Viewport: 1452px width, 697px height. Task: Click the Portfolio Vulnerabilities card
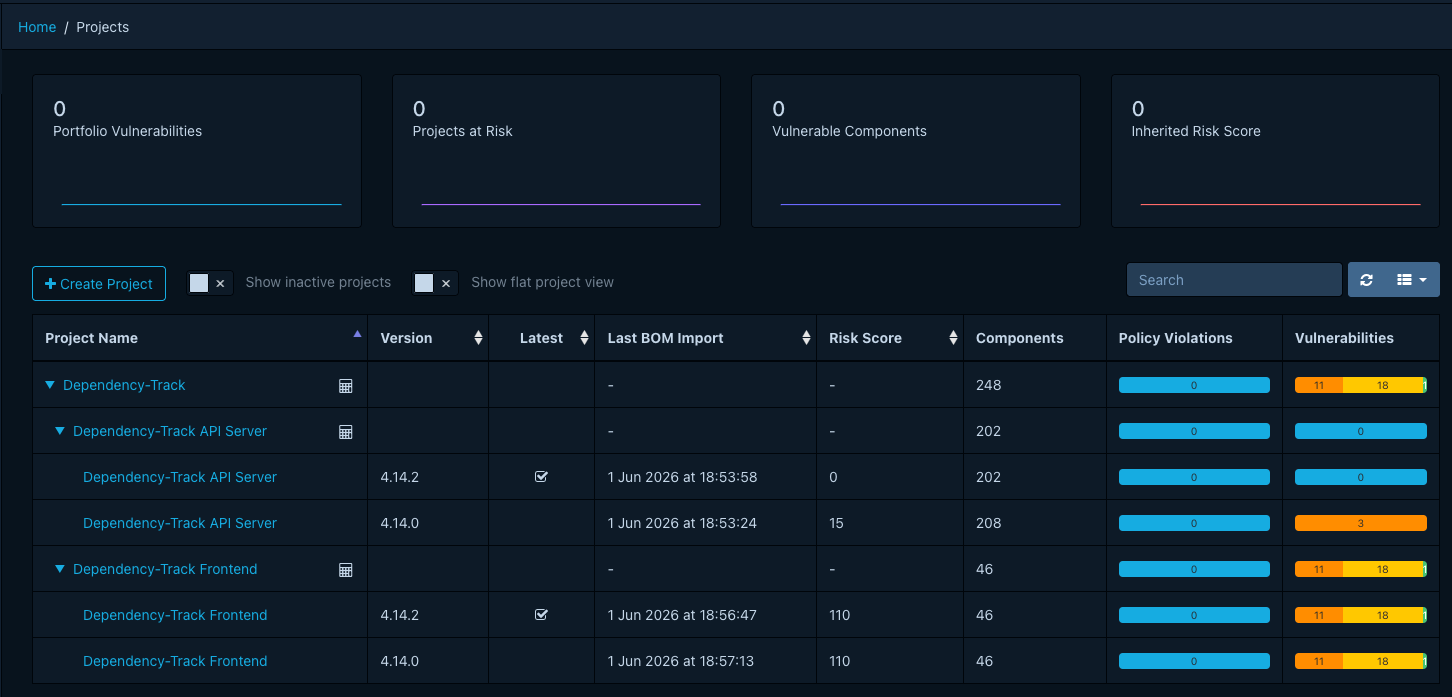click(x=197, y=151)
